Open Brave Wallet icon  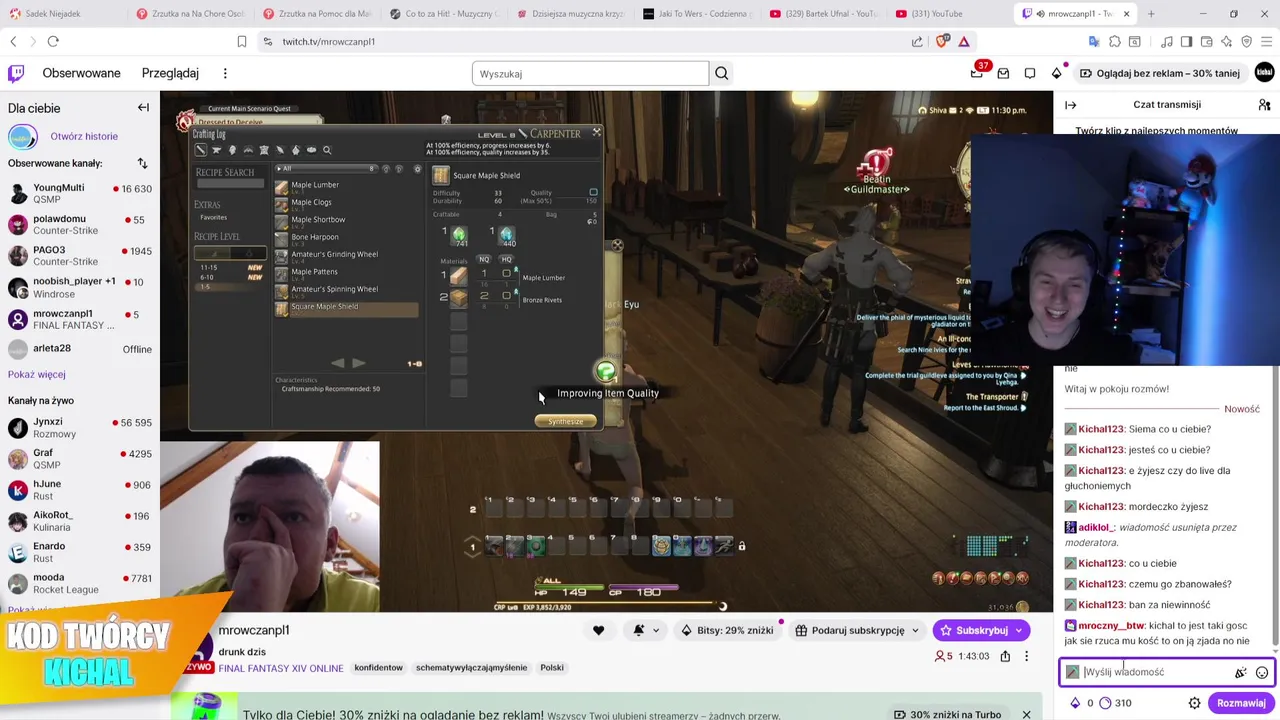click(x=1207, y=41)
